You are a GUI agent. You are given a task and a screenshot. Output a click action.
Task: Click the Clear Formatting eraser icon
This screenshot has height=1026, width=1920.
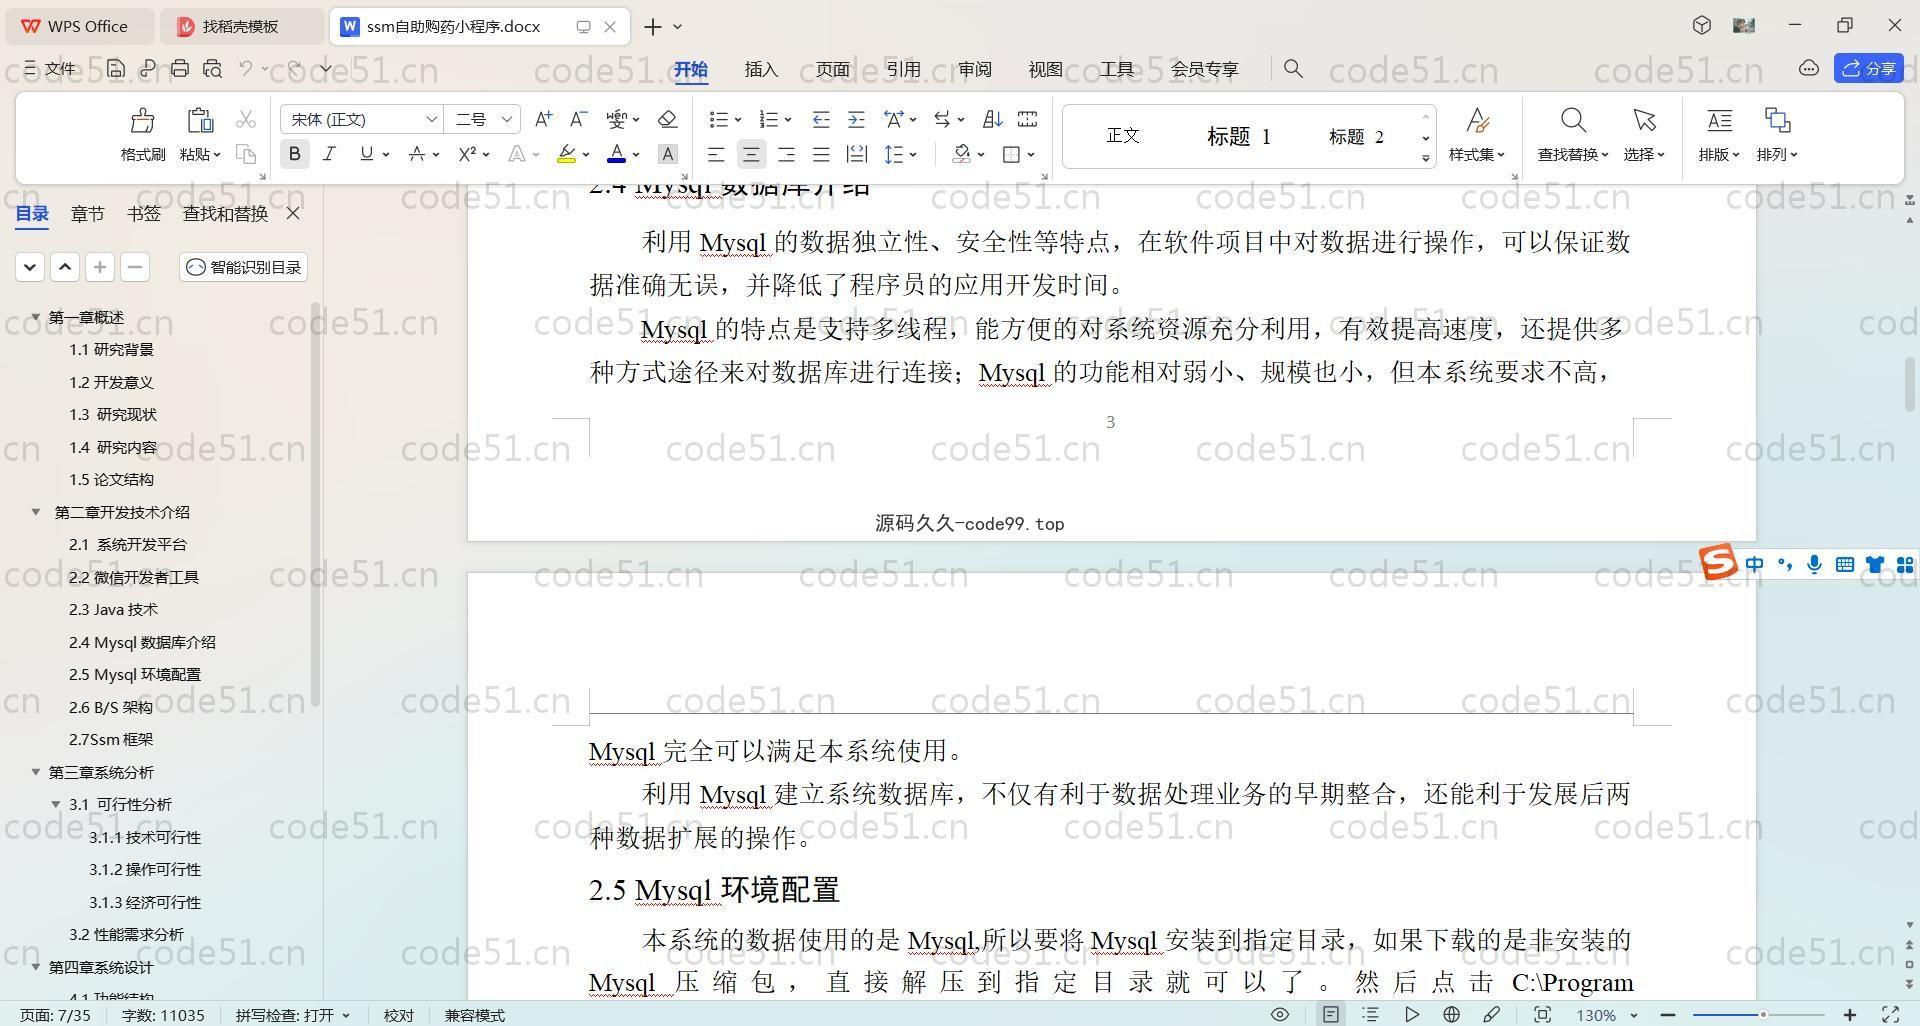(668, 119)
